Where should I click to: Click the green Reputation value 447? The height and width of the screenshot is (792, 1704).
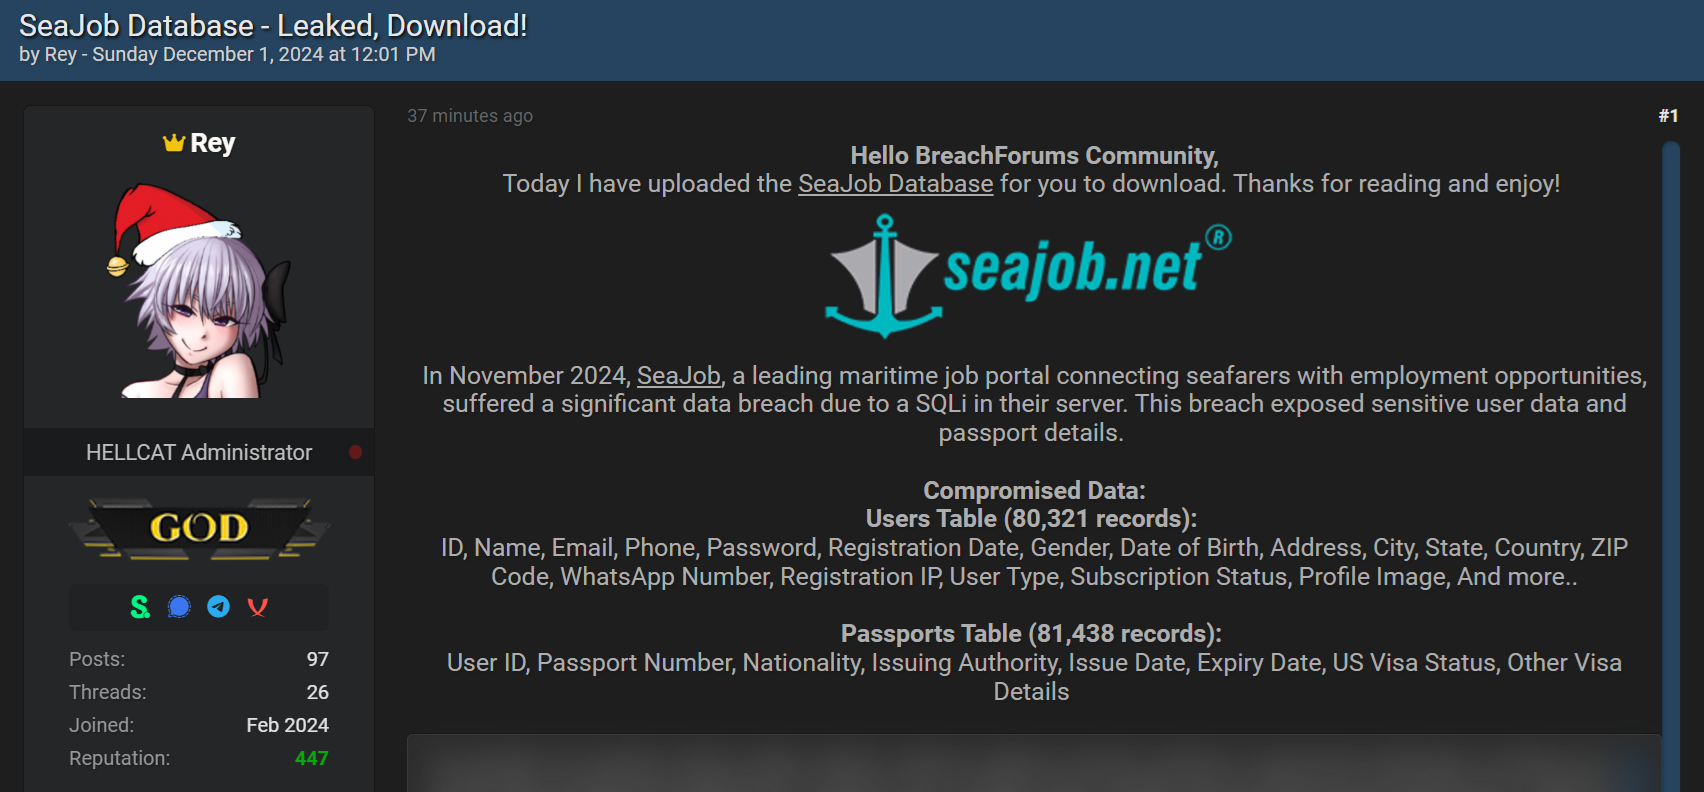click(314, 758)
